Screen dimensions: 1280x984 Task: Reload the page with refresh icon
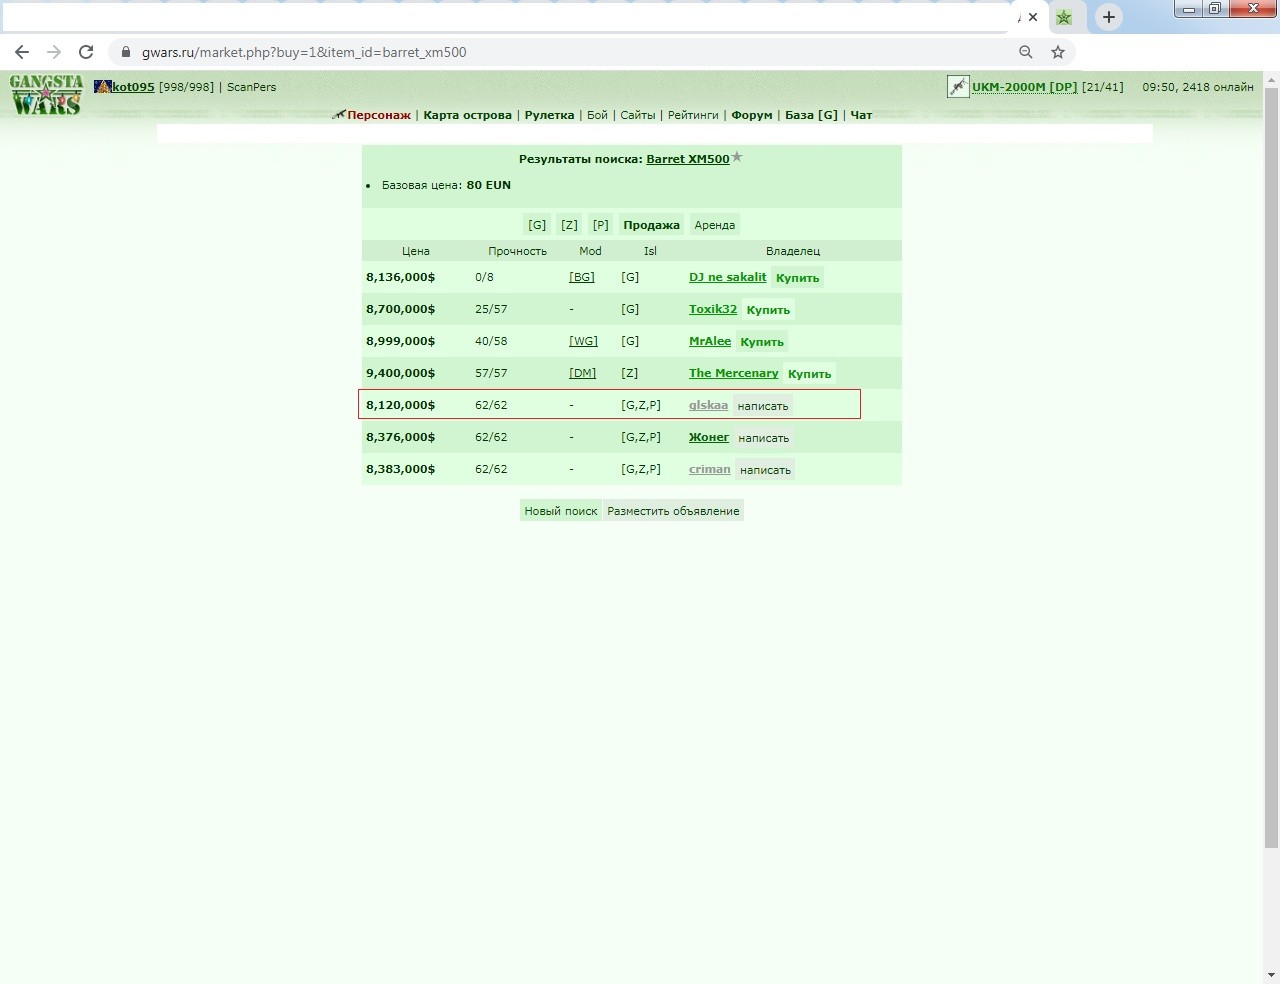pyautogui.click(x=86, y=52)
